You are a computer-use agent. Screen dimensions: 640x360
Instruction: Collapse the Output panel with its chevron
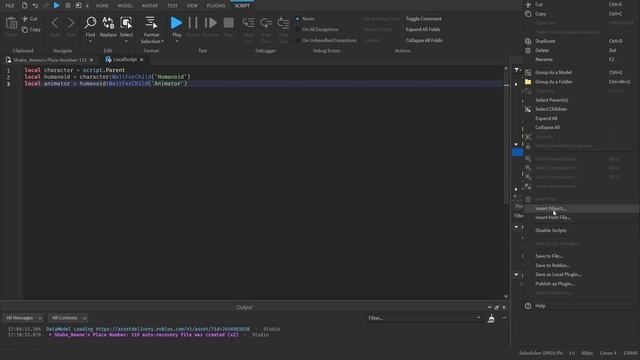pos(489,307)
